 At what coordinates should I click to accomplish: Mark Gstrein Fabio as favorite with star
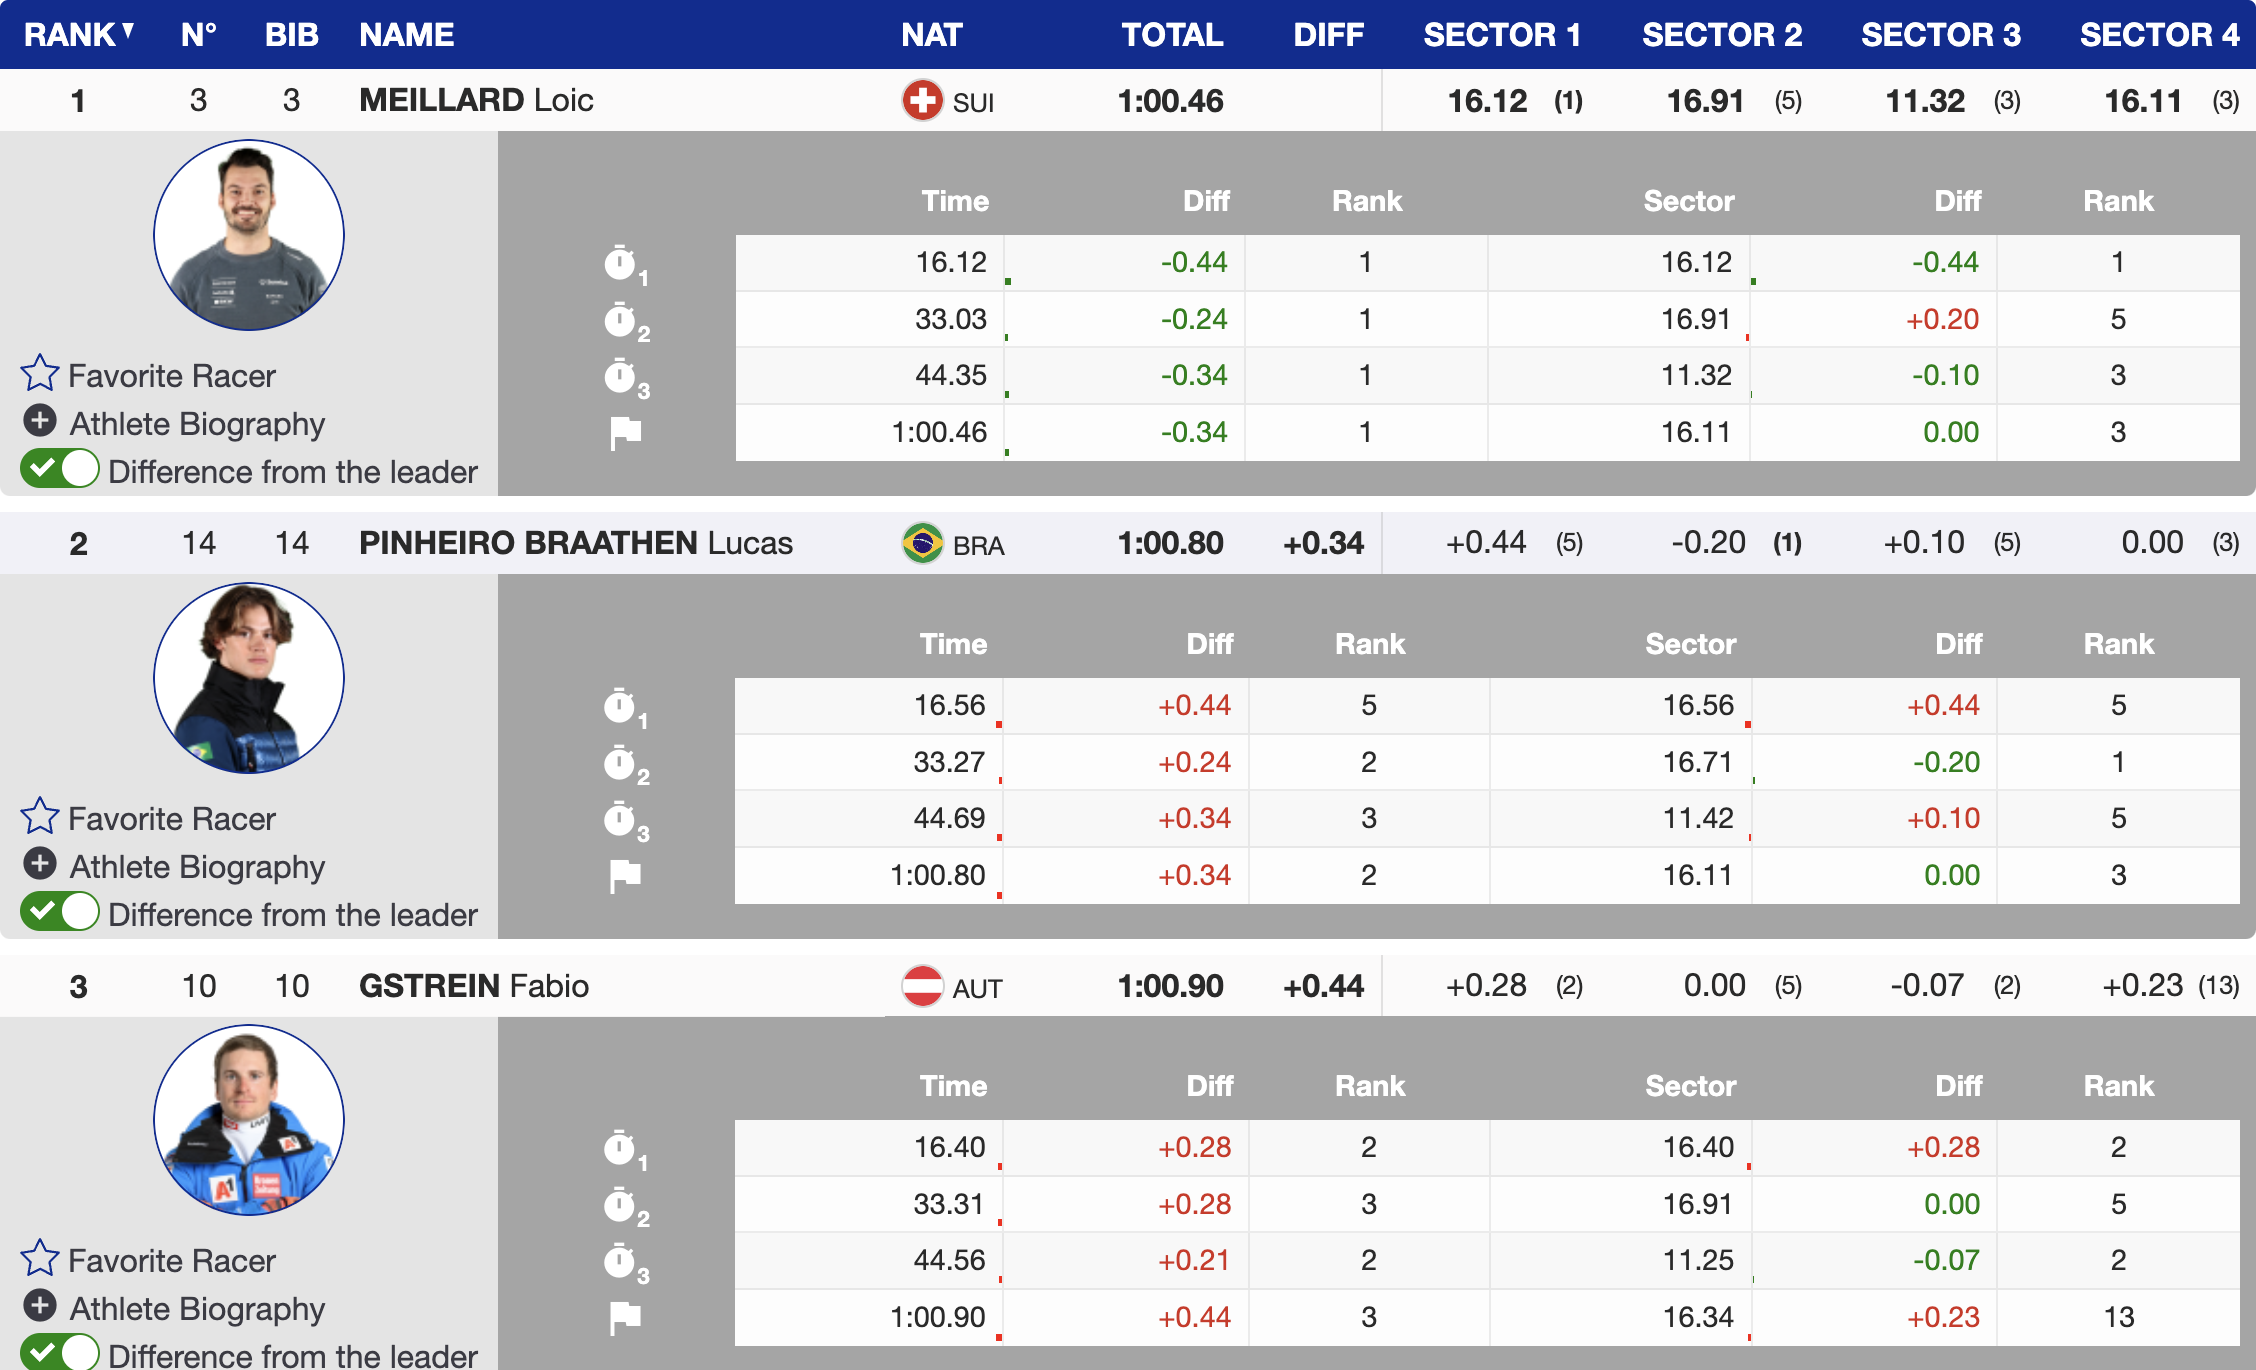[x=40, y=1259]
